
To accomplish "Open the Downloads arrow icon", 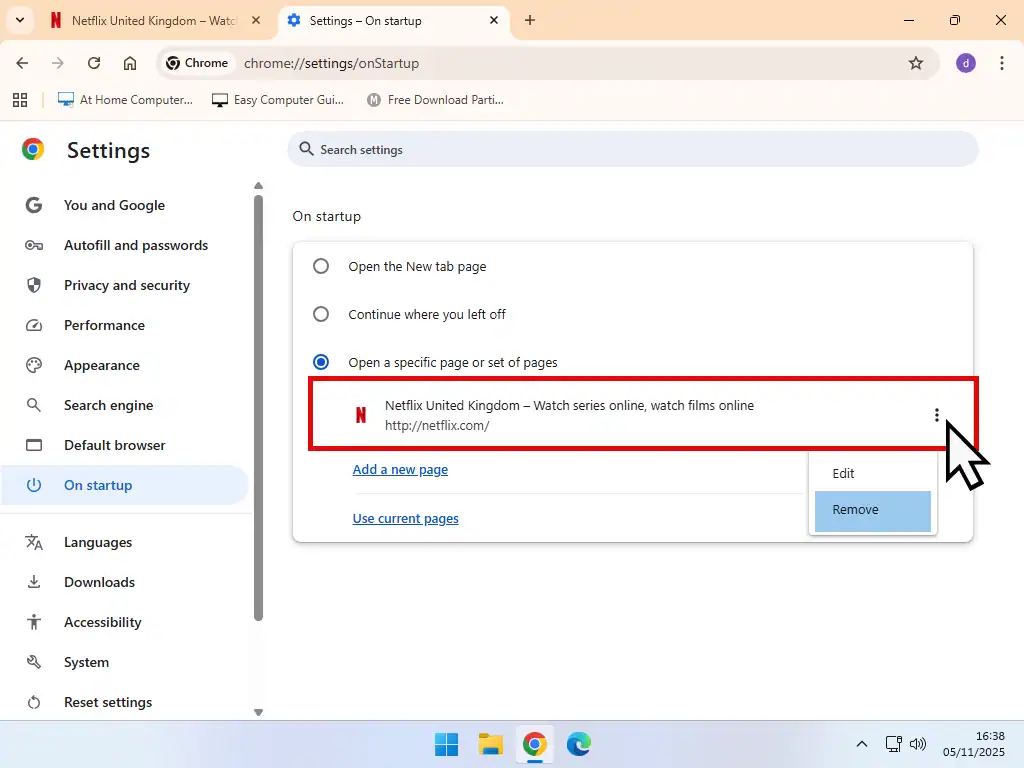I will pos(34,582).
